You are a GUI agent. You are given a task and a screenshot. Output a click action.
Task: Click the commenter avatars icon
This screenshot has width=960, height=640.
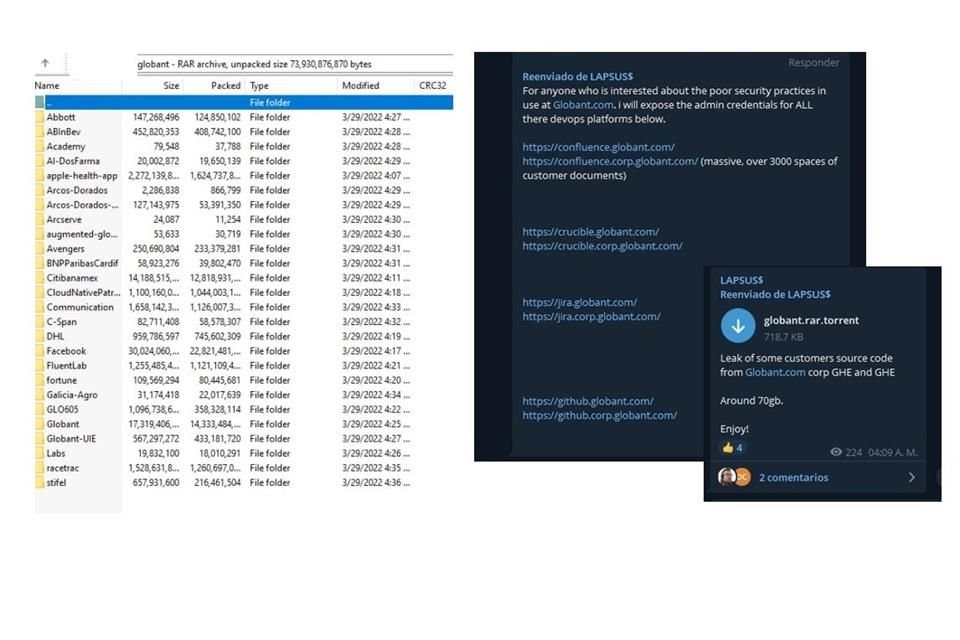734,477
